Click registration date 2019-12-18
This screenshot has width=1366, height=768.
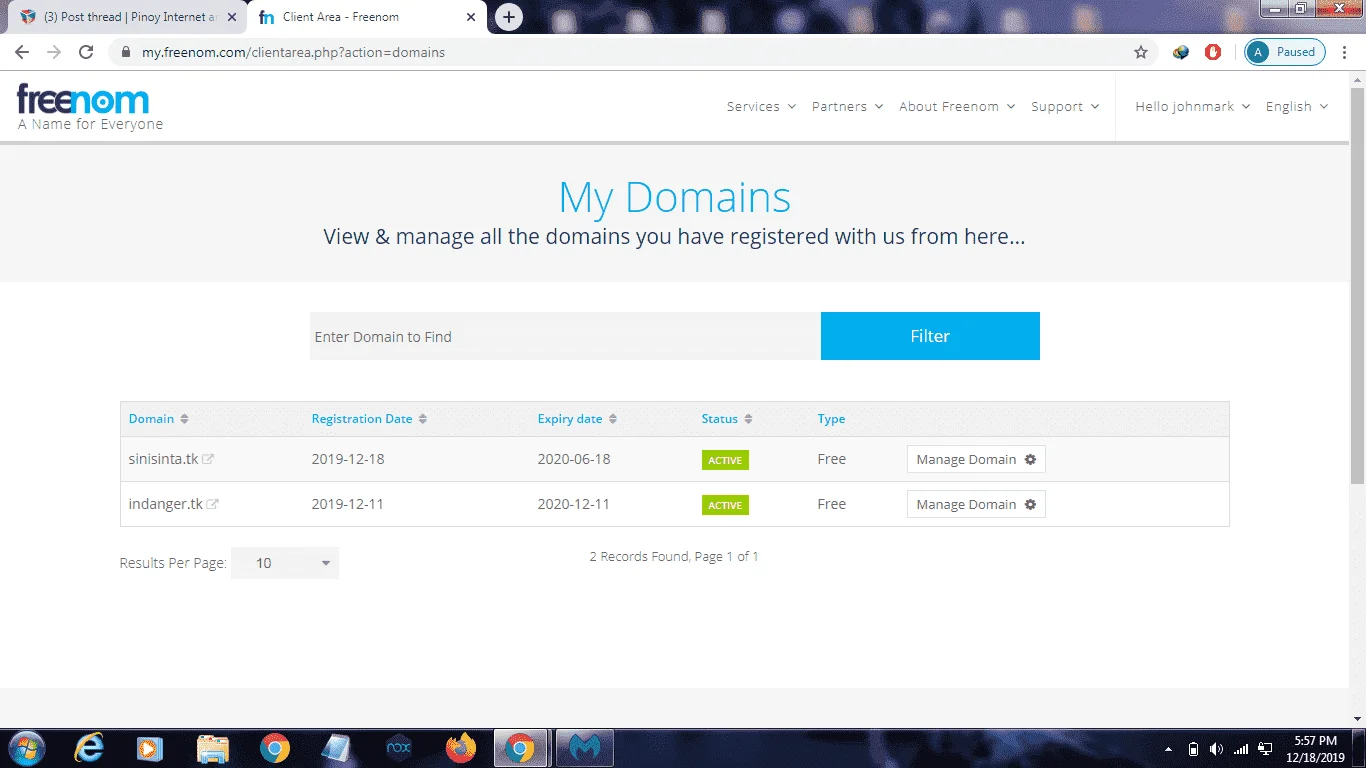point(348,460)
